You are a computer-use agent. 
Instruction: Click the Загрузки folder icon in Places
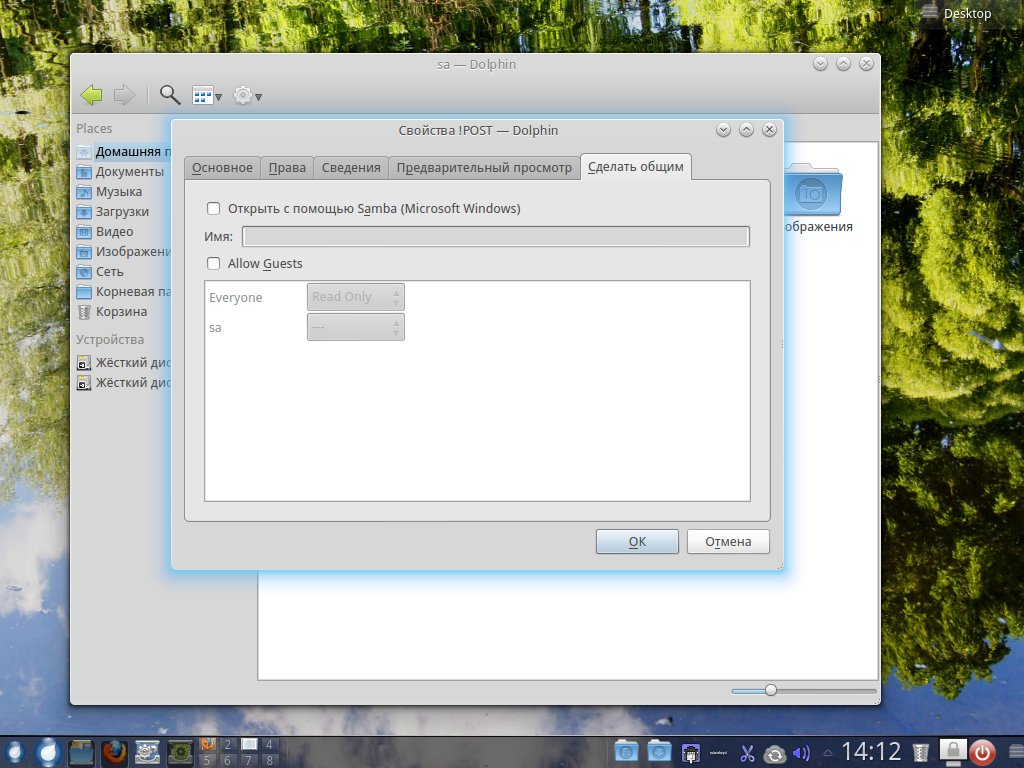tap(84, 212)
